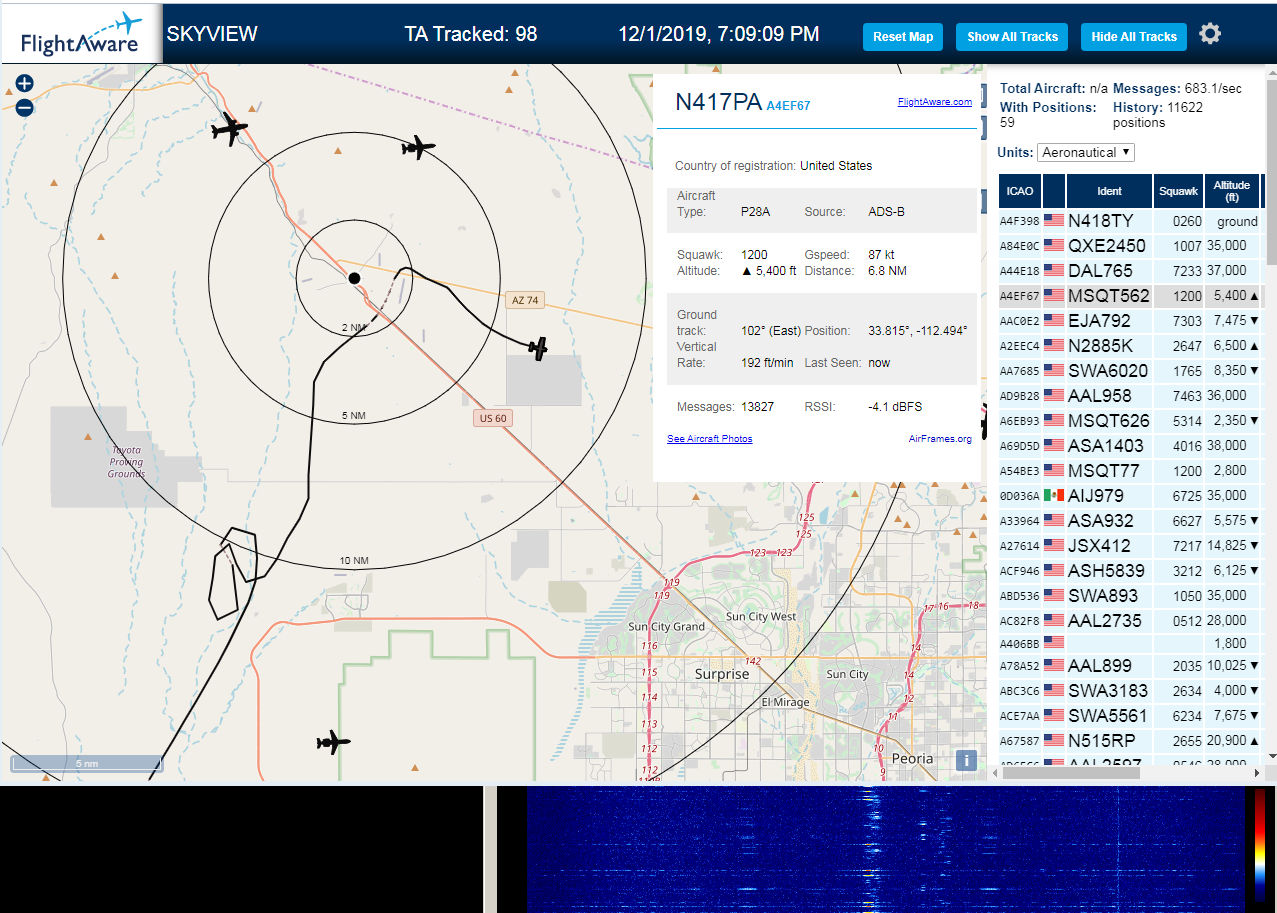Click the N417PA aircraft title
The image size is (1277, 913).
(718, 102)
